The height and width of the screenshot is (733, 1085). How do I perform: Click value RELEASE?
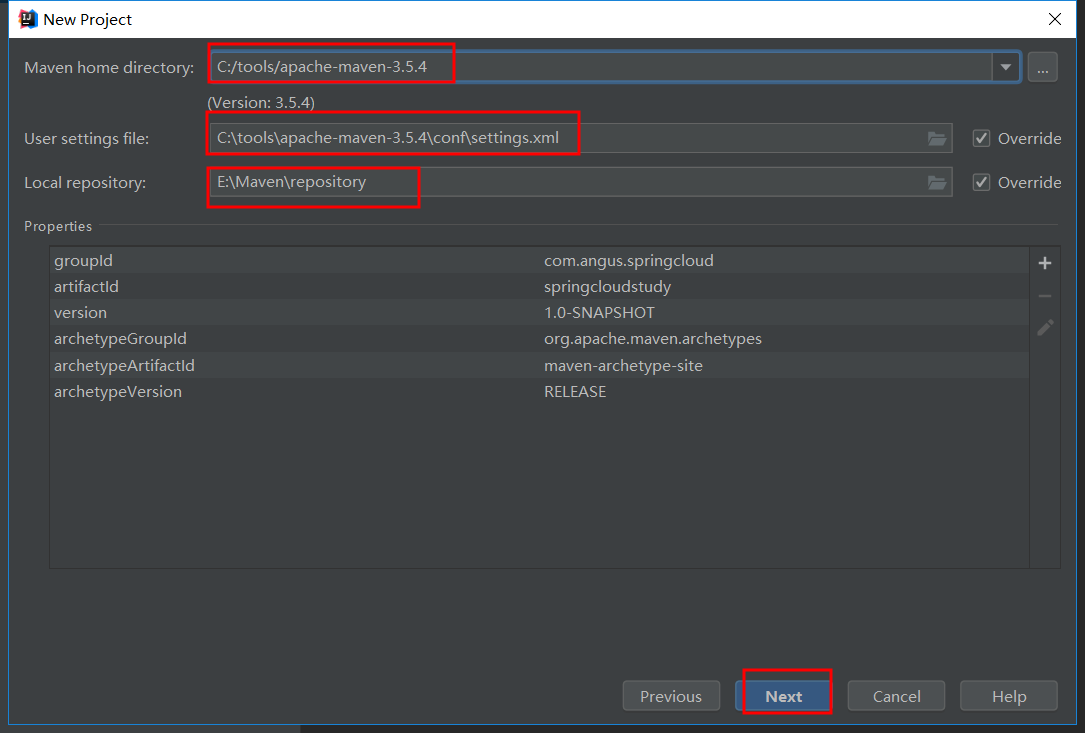(575, 392)
